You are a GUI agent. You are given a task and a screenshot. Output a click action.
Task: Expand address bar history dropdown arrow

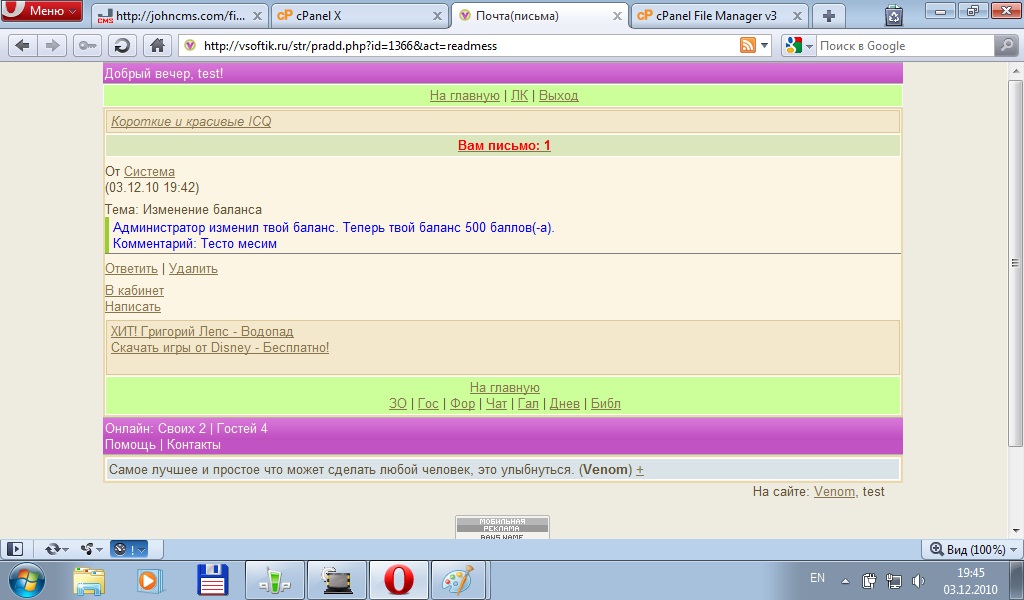[765, 46]
